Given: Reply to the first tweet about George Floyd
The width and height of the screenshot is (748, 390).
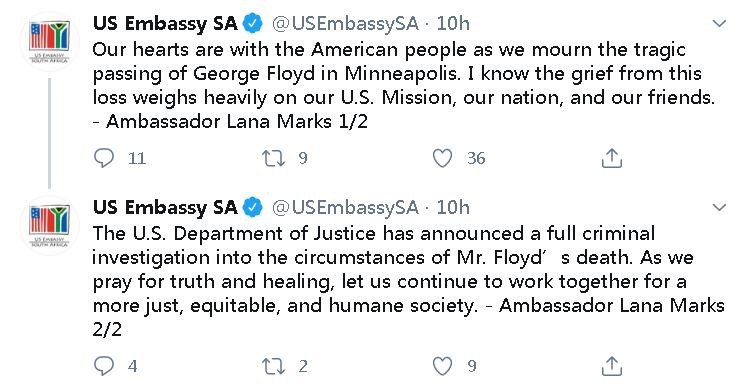Looking at the screenshot, I should [x=104, y=158].
